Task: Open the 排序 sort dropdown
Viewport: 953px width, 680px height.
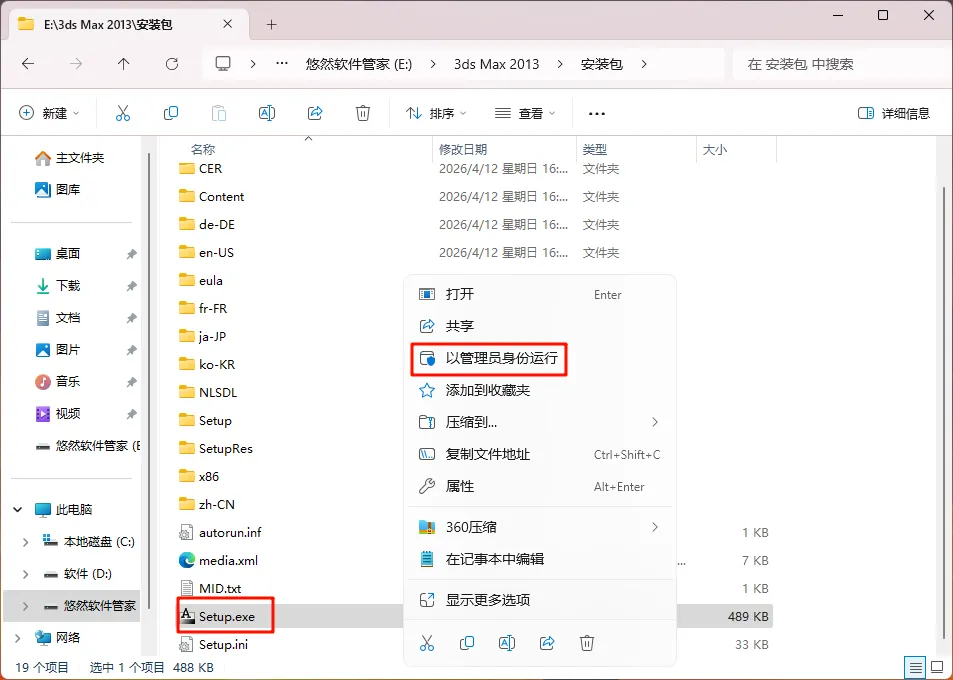Action: (x=436, y=114)
